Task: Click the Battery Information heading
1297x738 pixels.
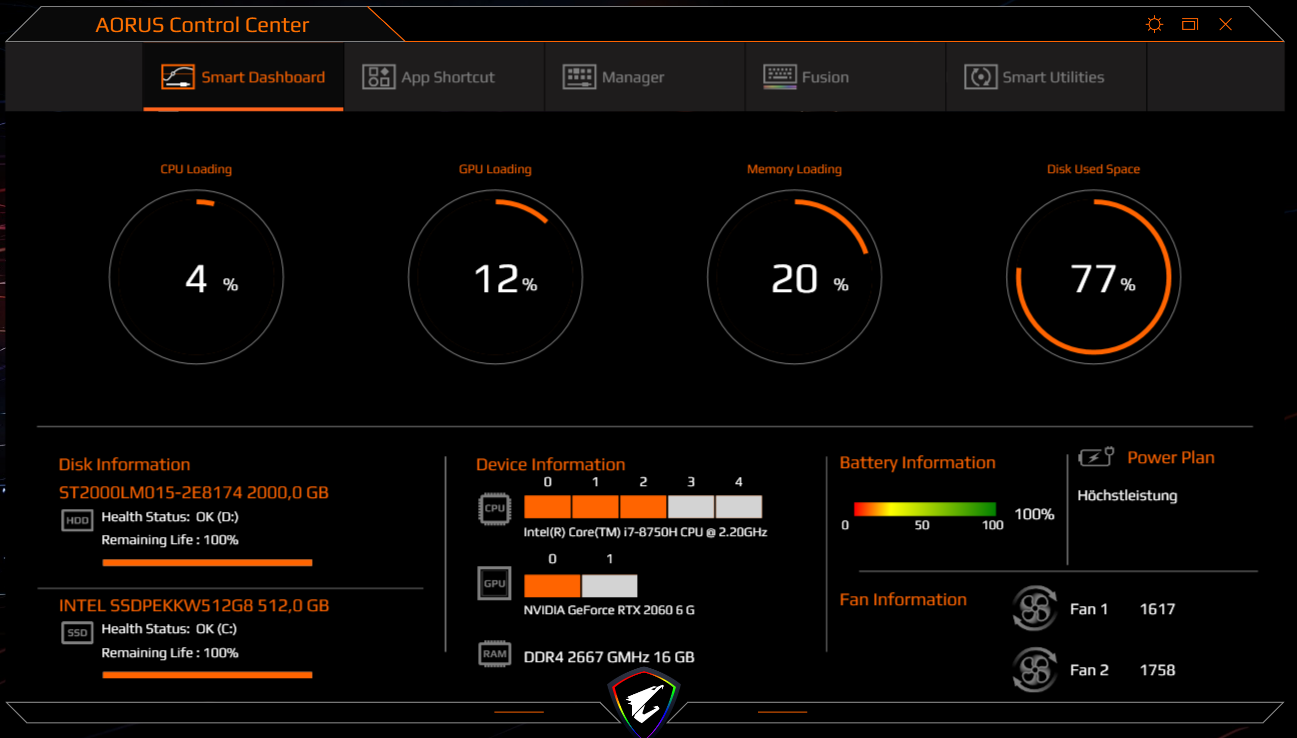Action: click(917, 463)
